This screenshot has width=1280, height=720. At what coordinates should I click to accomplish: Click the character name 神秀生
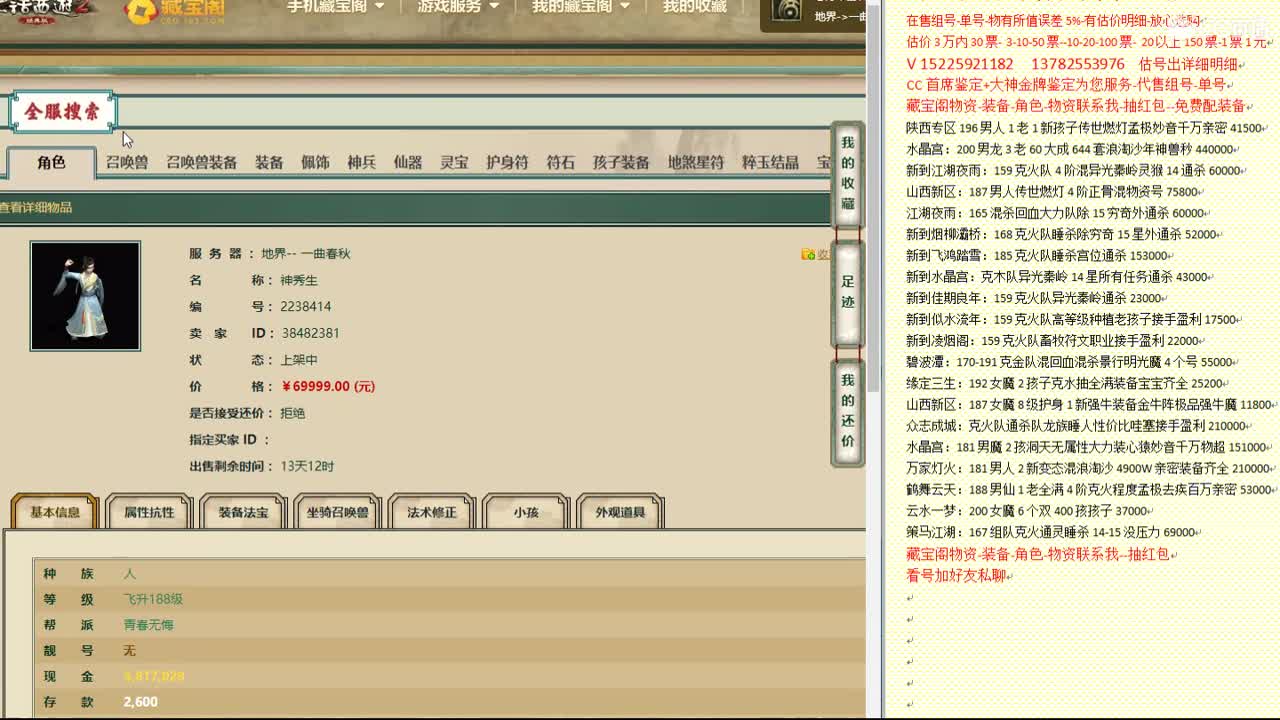(x=299, y=280)
